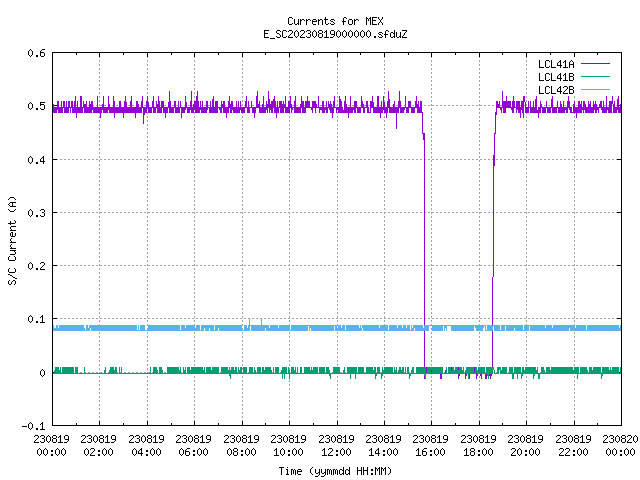Click the 230819 06:00 time tick label
Screen dimensions: 640x480
pyautogui.click(x=193, y=446)
